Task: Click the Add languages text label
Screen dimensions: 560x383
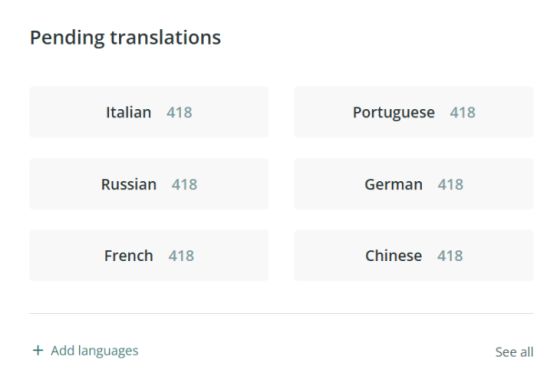Action: (x=95, y=351)
